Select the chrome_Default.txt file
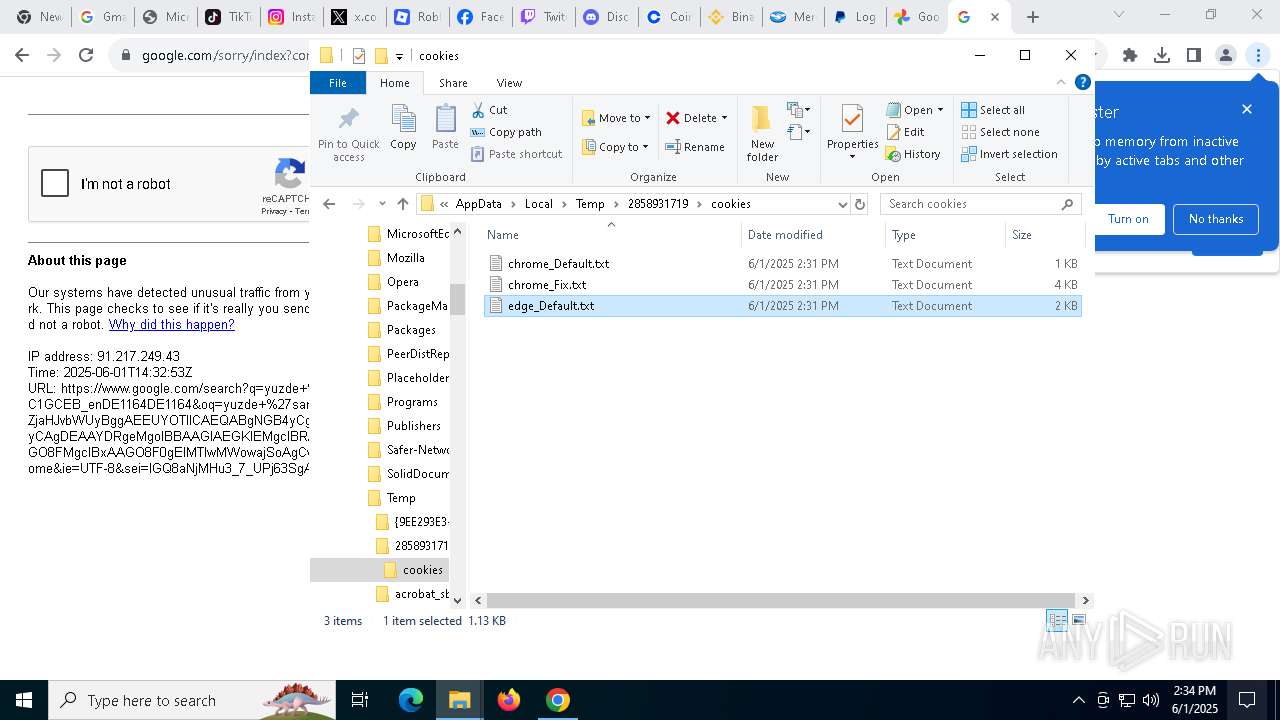 click(782, 264)
